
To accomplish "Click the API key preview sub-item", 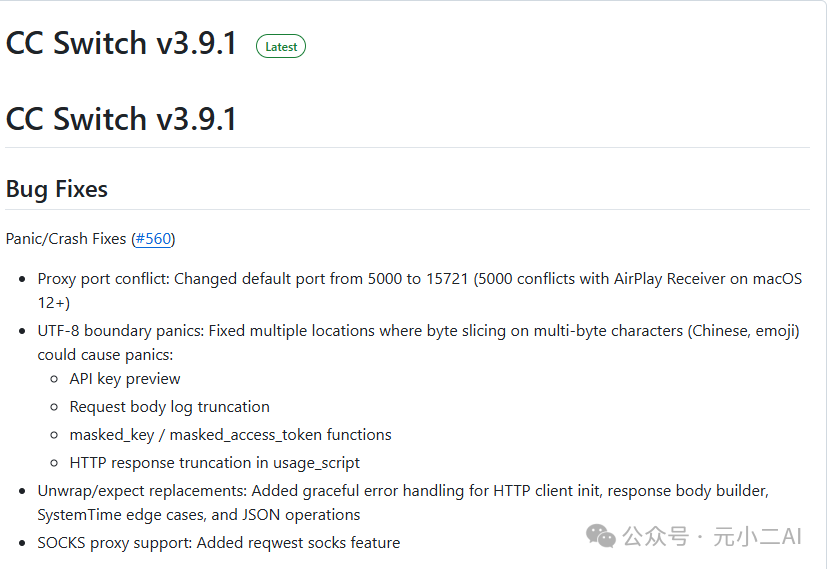I will click(x=125, y=379).
